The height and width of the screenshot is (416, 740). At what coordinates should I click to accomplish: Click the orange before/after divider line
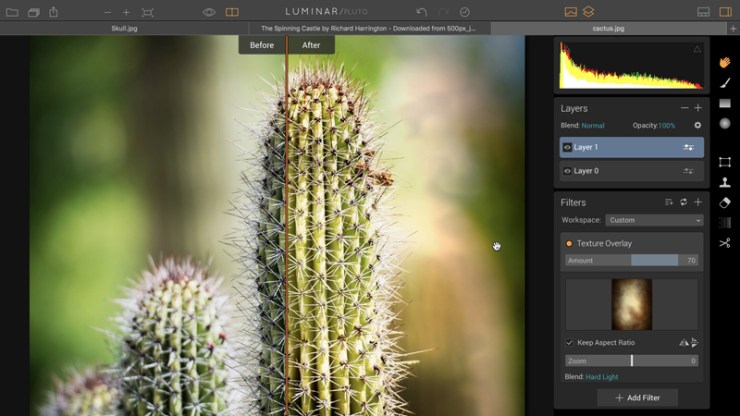click(286, 227)
